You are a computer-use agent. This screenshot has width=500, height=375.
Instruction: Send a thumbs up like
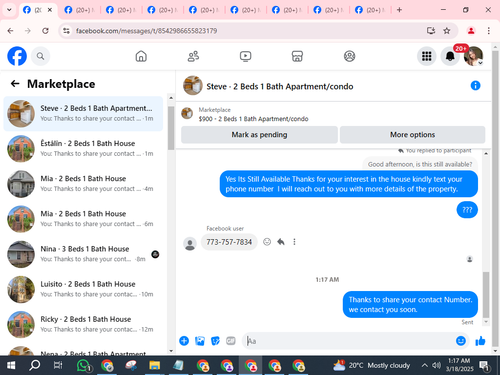point(480,341)
